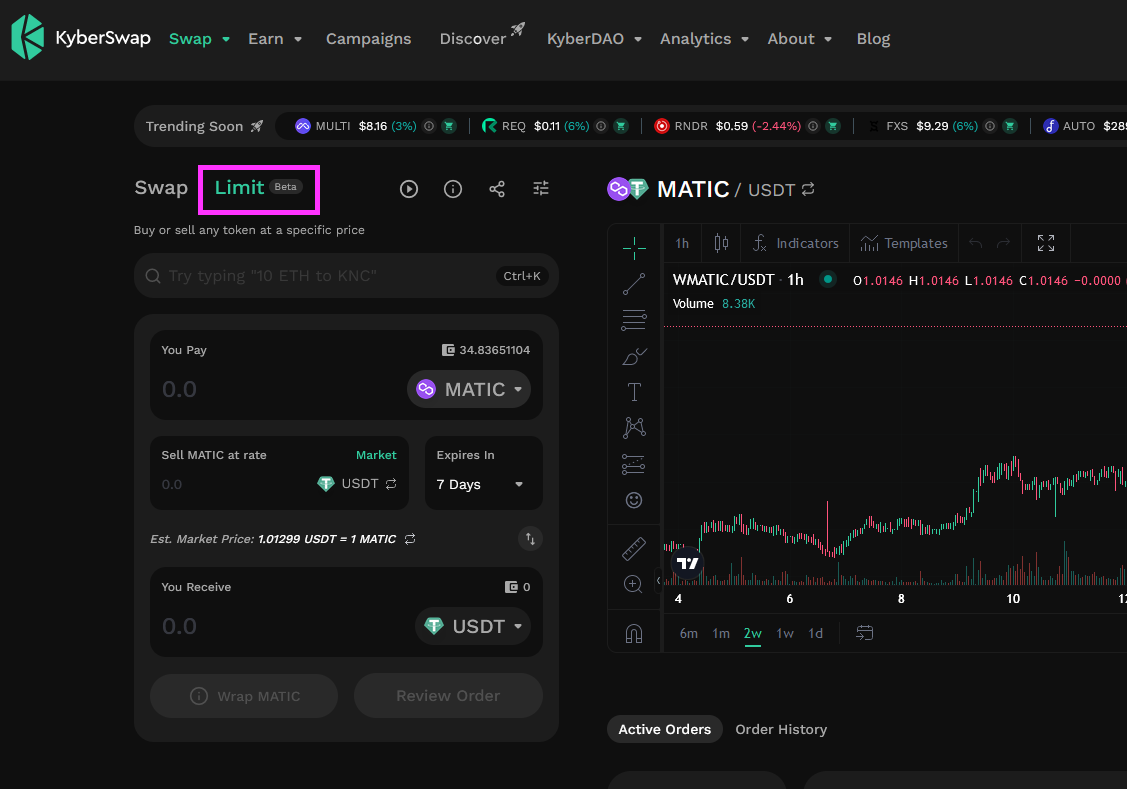
Task: Swap the MATIC / USDT chart pair order
Action: (808, 189)
